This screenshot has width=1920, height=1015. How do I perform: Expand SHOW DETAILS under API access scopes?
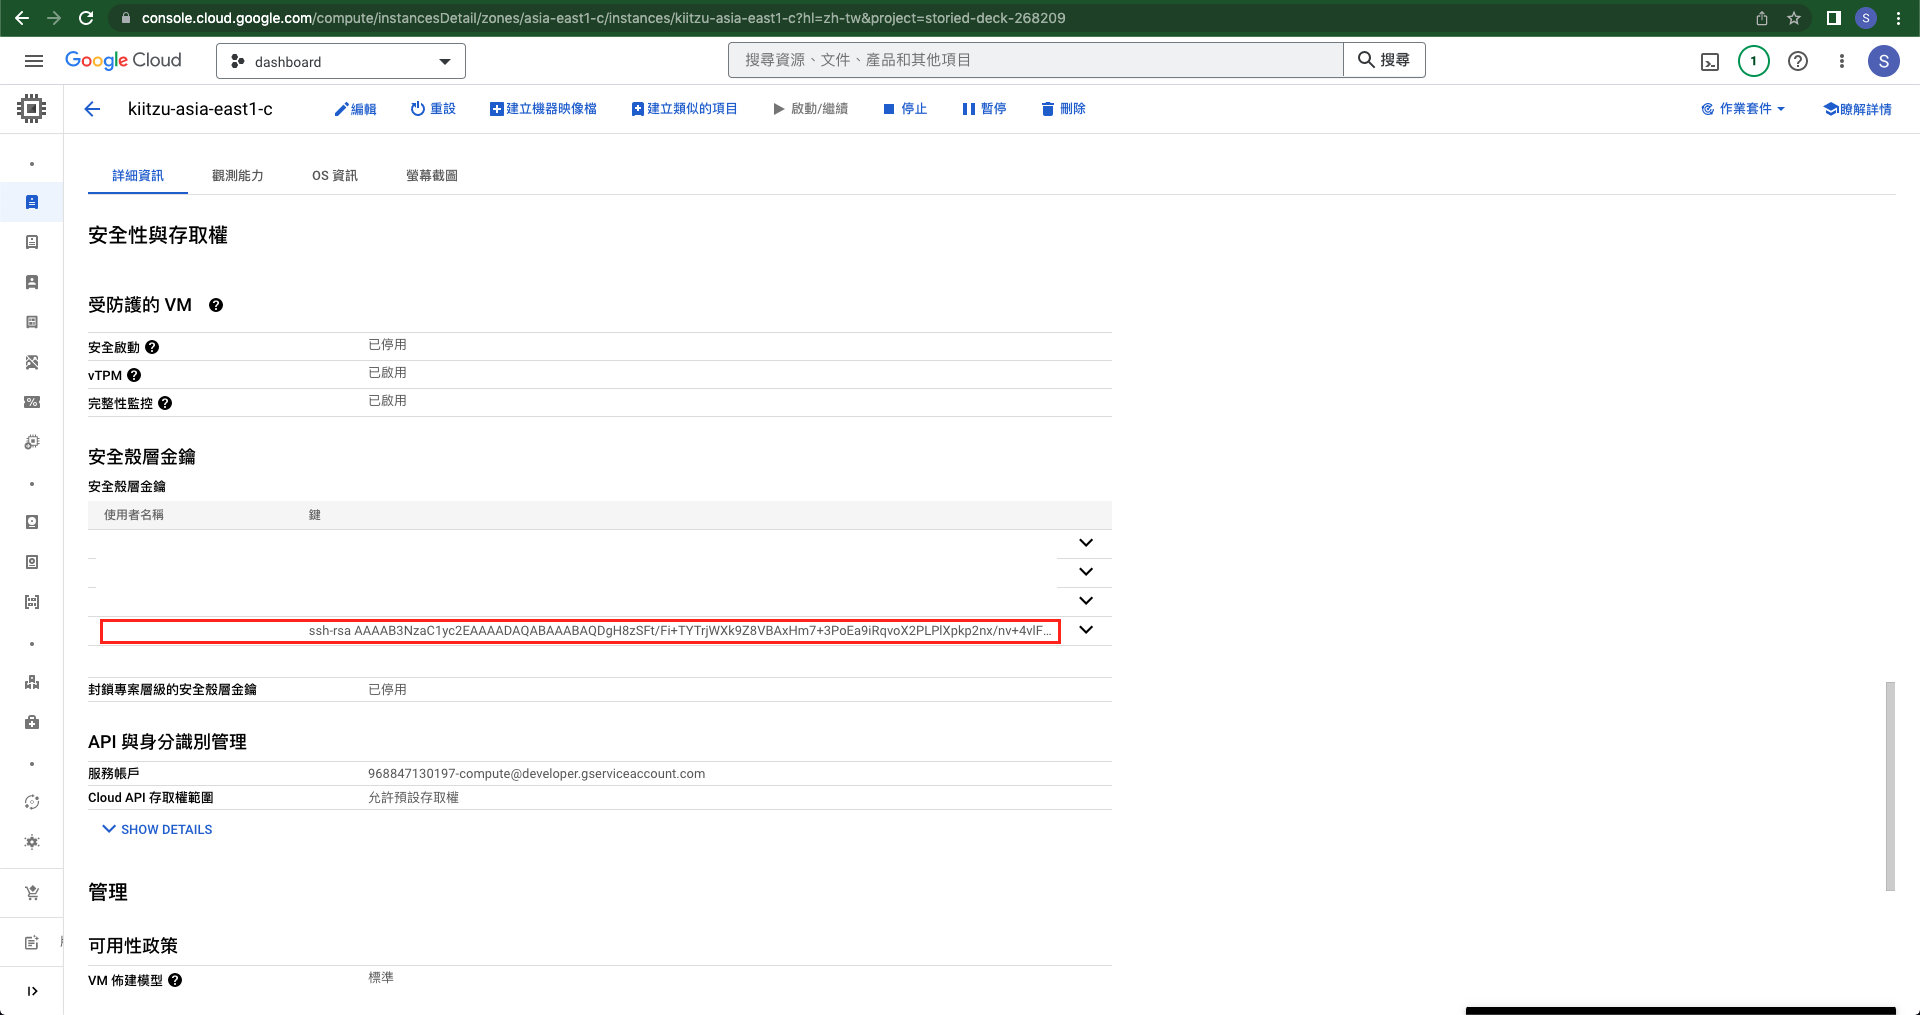(157, 829)
